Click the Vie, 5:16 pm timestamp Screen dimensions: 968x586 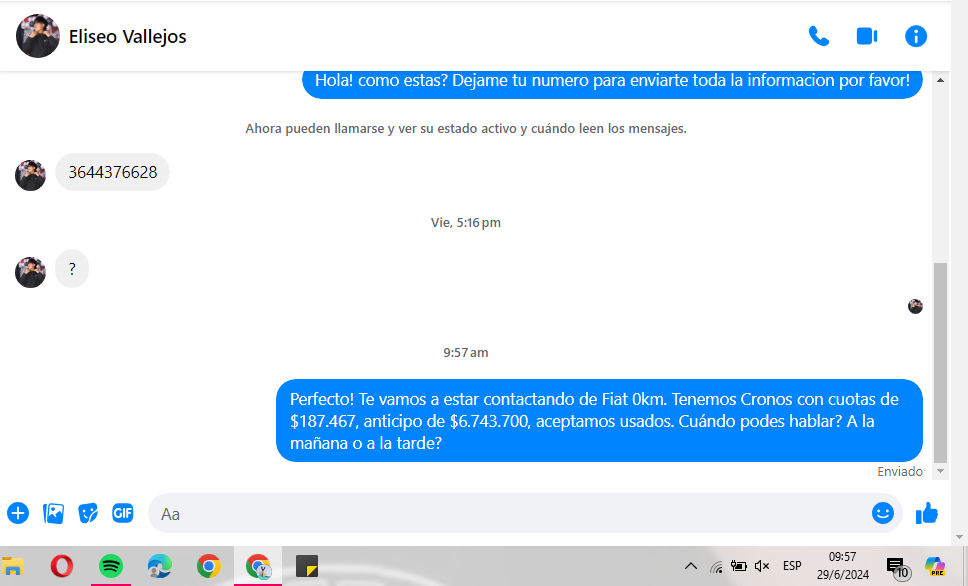pyautogui.click(x=465, y=223)
